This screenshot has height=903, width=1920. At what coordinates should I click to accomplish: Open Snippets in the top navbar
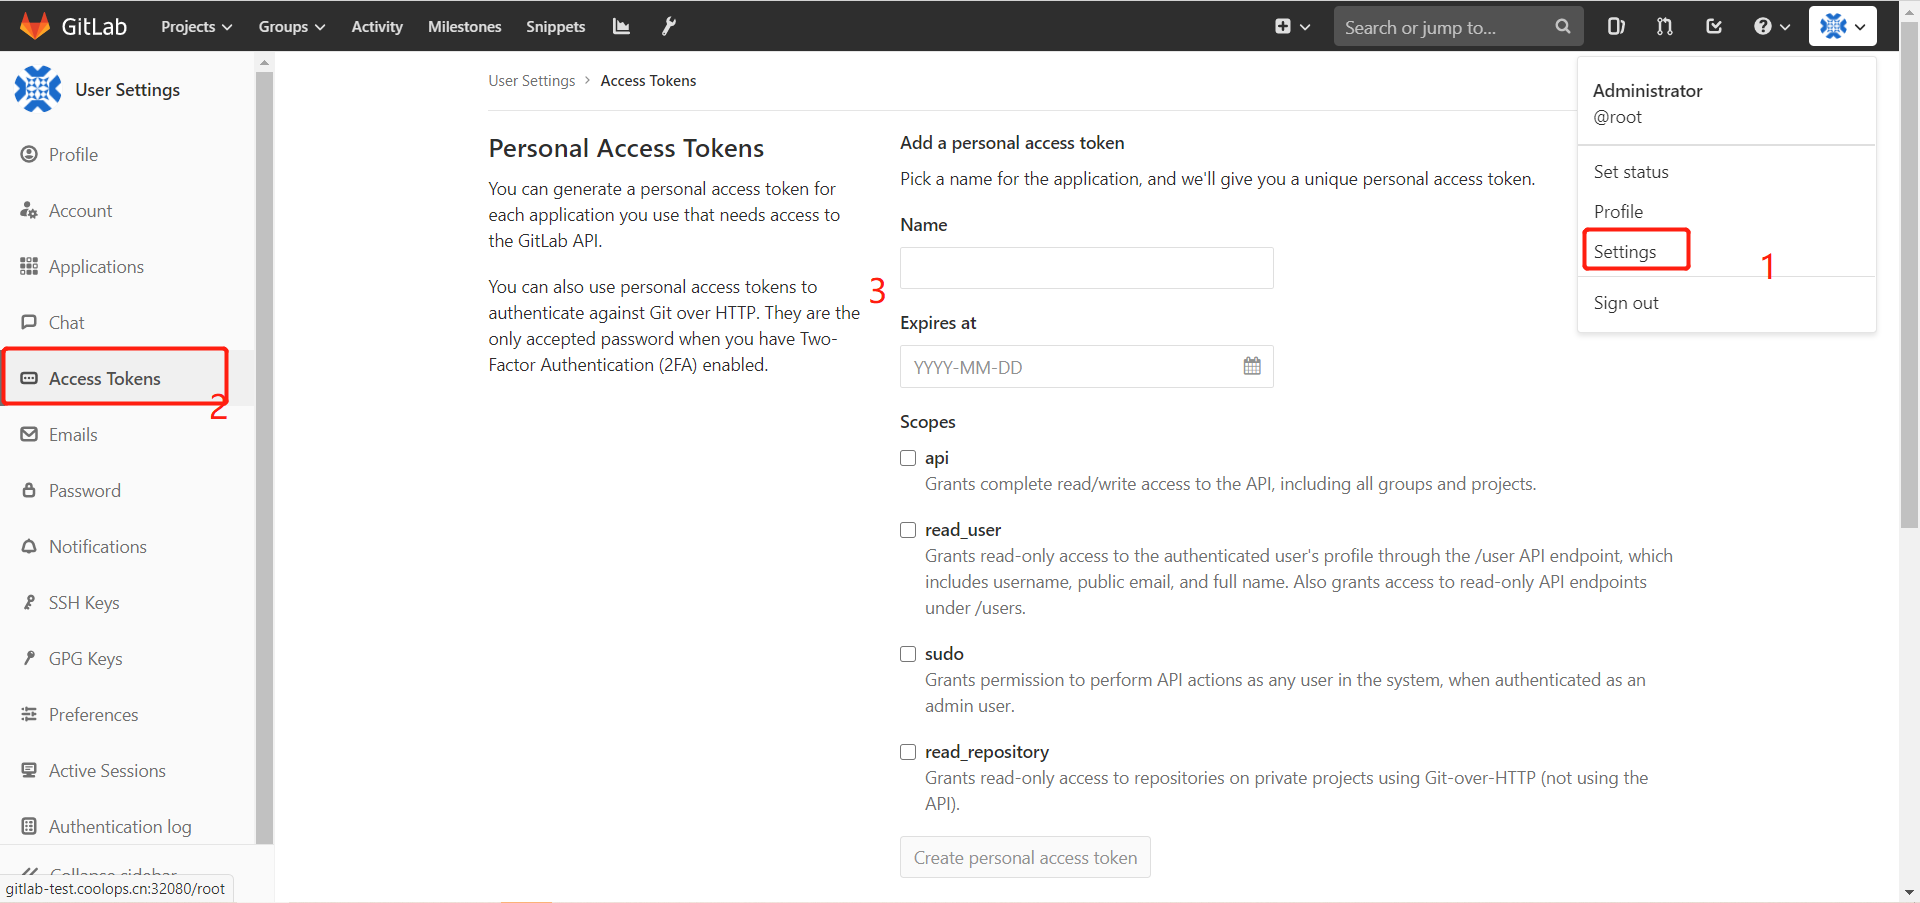coord(556,27)
